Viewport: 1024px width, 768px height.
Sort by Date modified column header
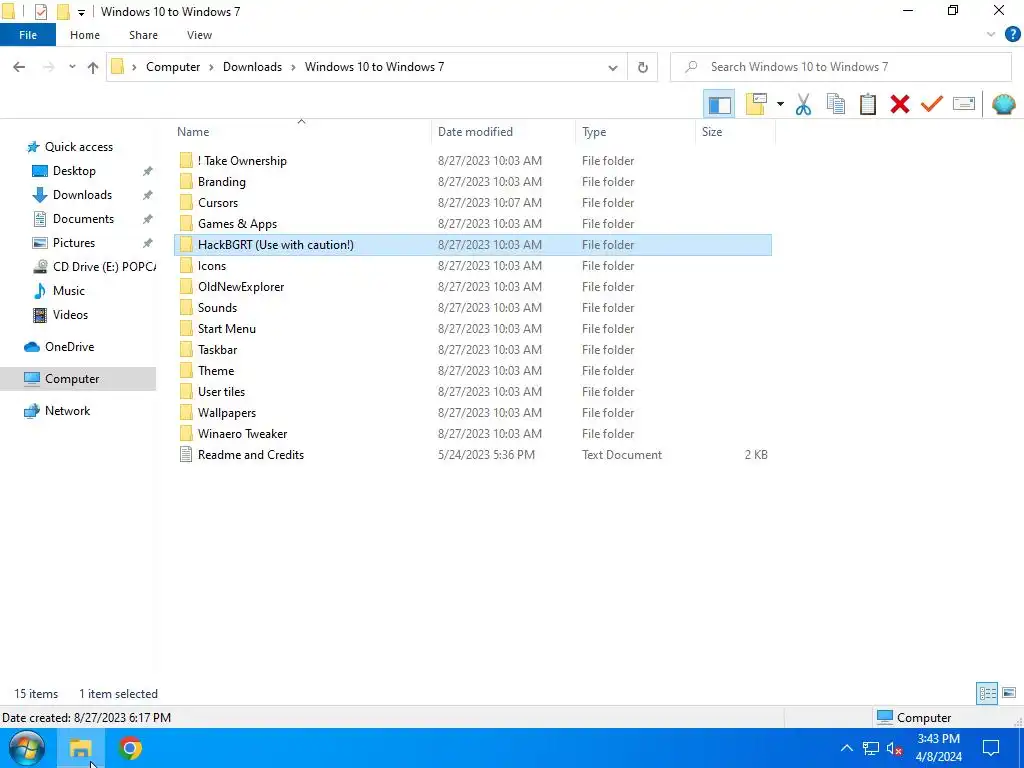pos(475,132)
